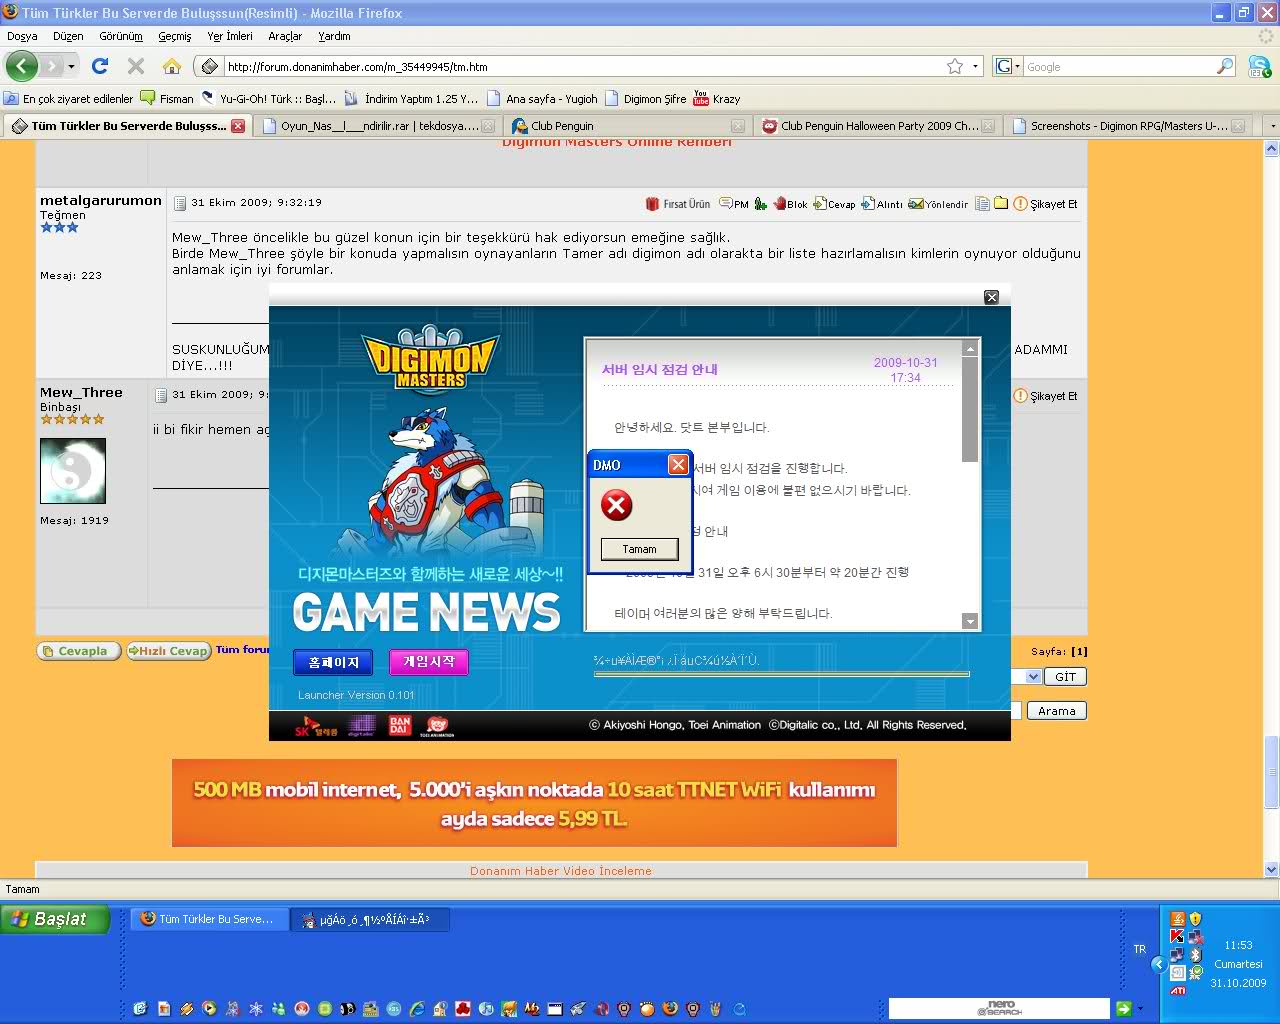Click the GİT button
The image size is (1280, 1024).
[x=1065, y=677]
